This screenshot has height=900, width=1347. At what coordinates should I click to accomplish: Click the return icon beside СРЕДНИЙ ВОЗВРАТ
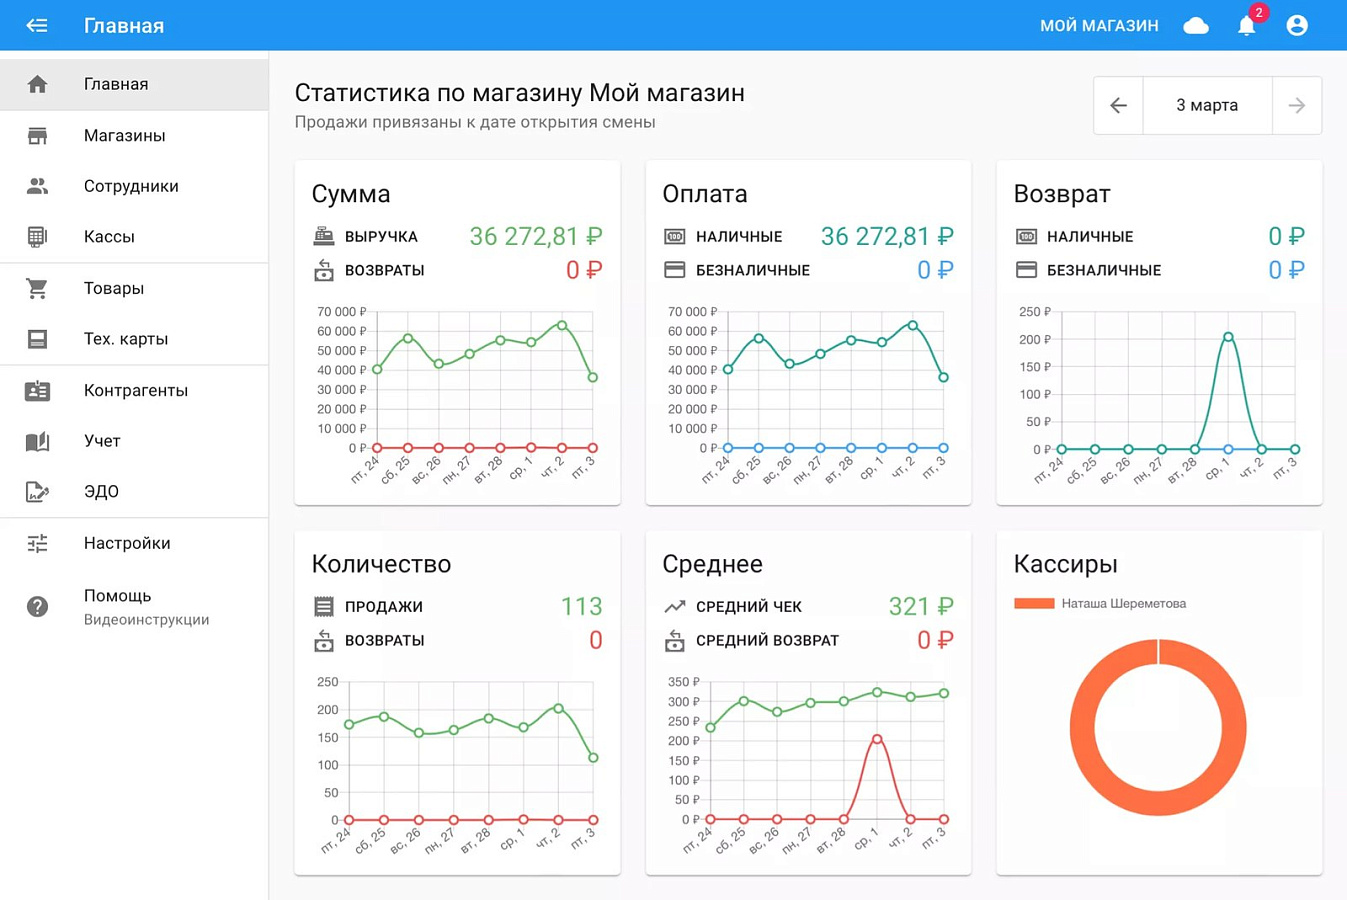click(675, 640)
